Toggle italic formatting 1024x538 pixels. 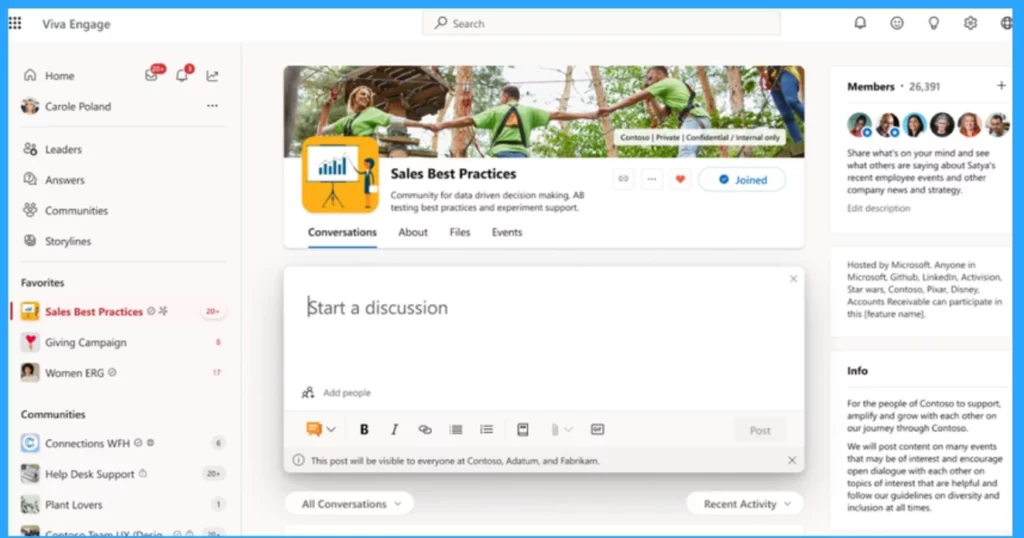tap(394, 430)
